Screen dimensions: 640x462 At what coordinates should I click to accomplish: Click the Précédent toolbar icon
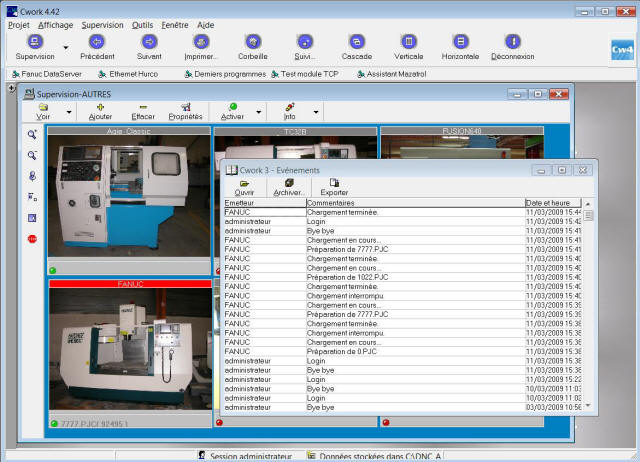tap(97, 42)
